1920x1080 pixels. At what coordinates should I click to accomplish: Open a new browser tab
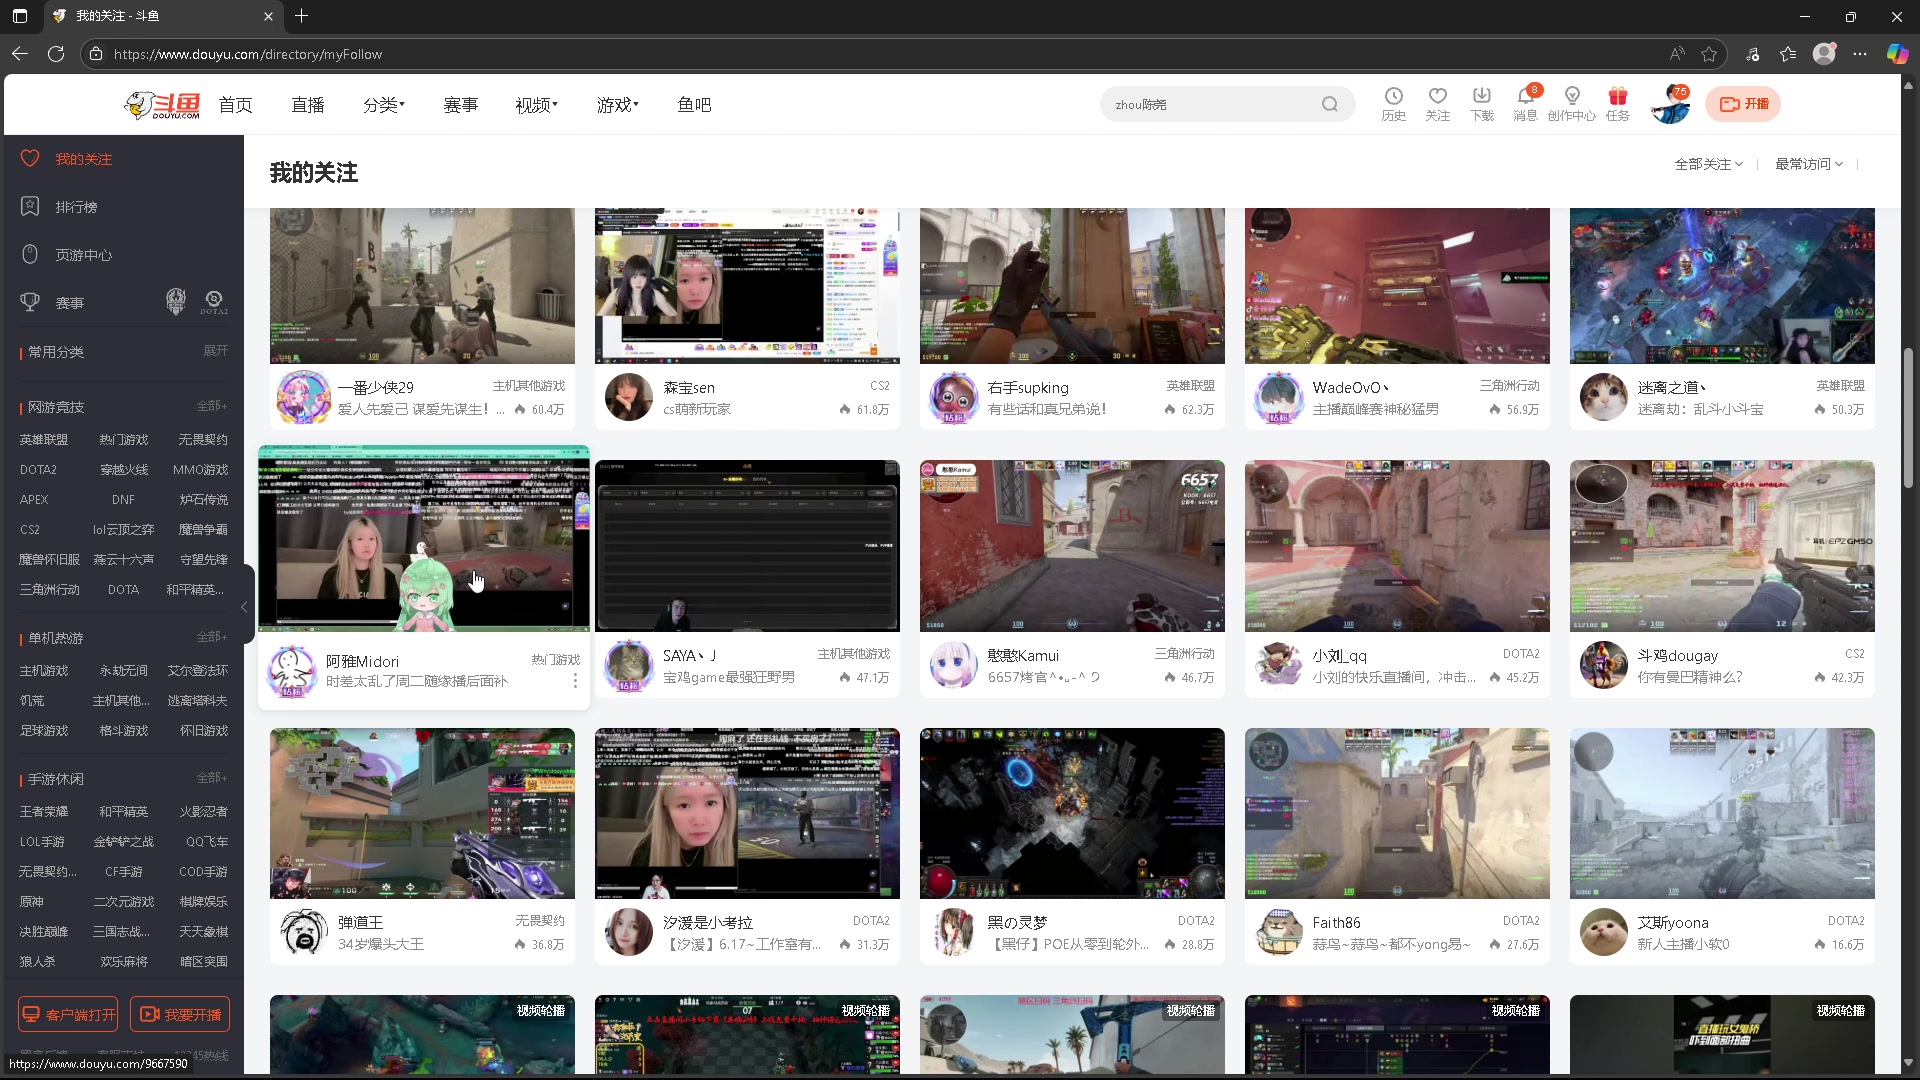pyautogui.click(x=301, y=16)
